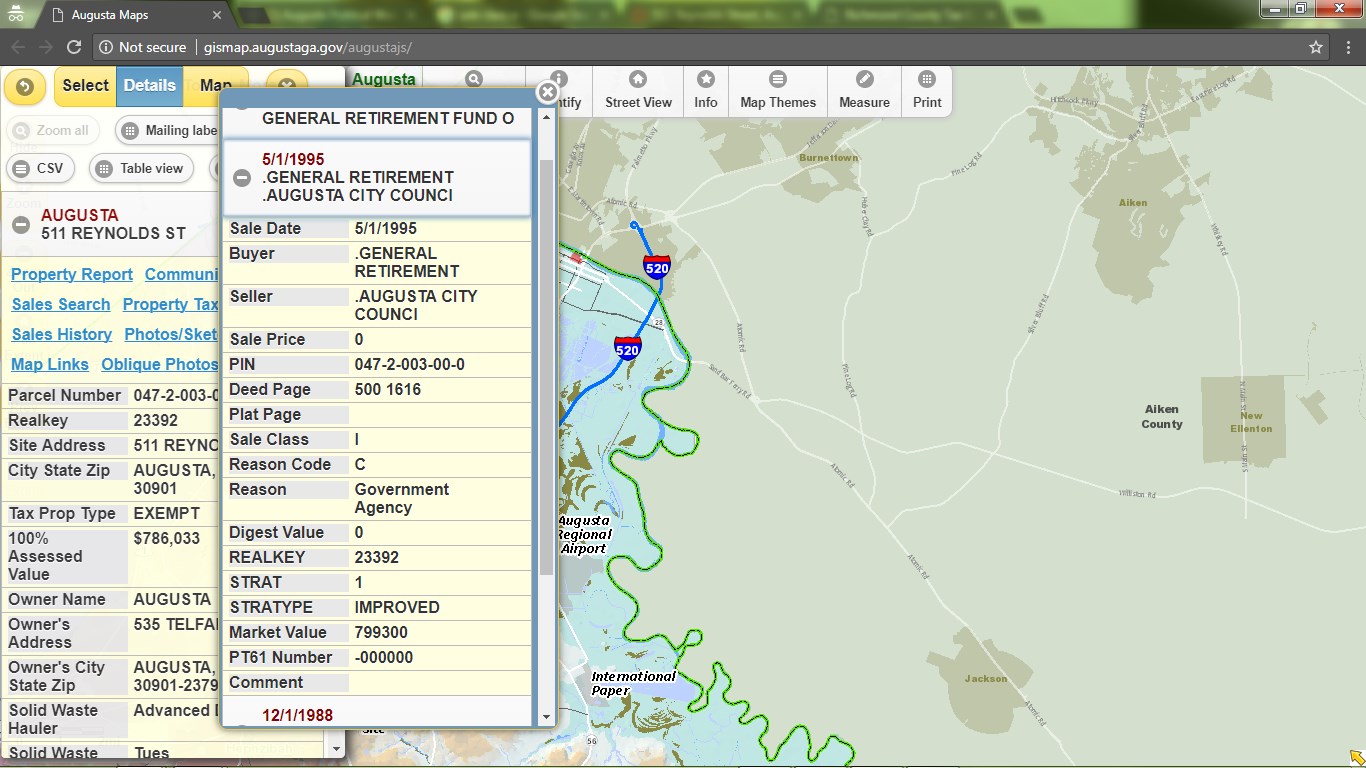Image resolution: width=1366 pixels, height=768 pixels.
Task: Click the Tax Prop Type EXEMPT value
Action: (167, 513)
